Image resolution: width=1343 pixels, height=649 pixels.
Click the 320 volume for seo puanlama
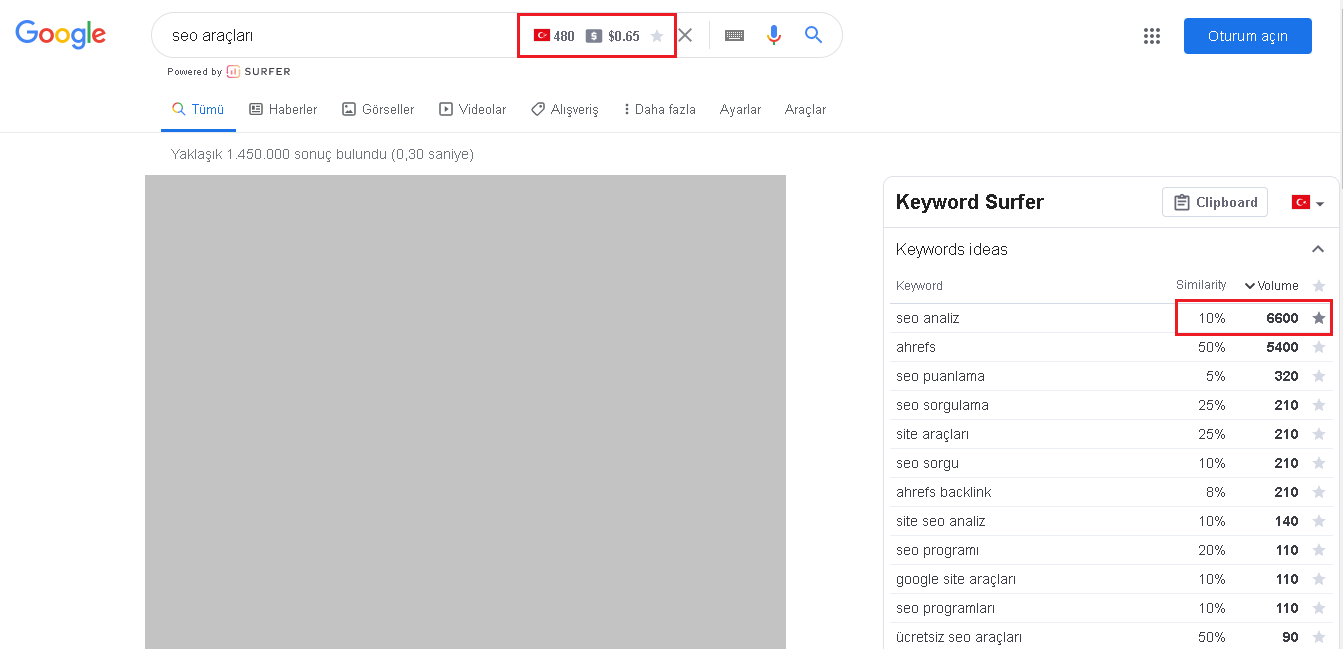tap(1286, 376)
